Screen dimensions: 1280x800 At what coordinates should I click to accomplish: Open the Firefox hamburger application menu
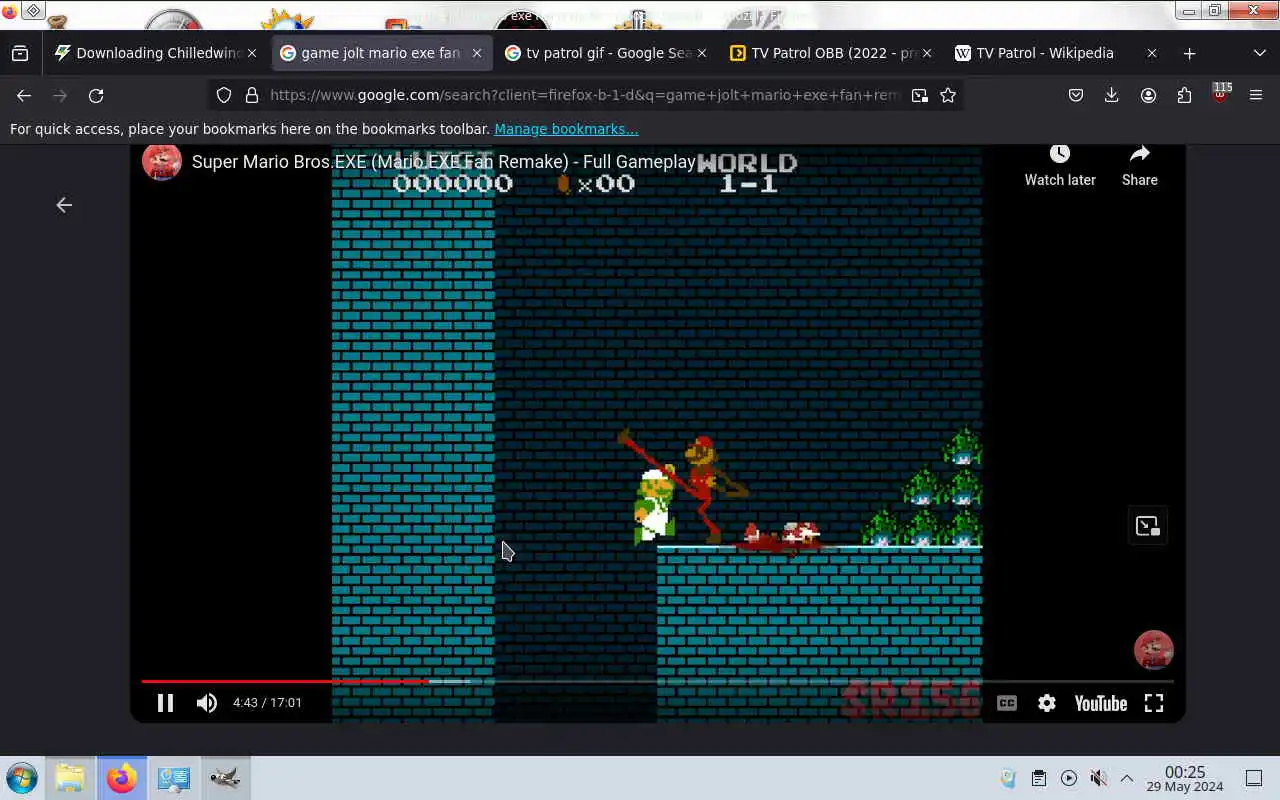coord(1256,95)
